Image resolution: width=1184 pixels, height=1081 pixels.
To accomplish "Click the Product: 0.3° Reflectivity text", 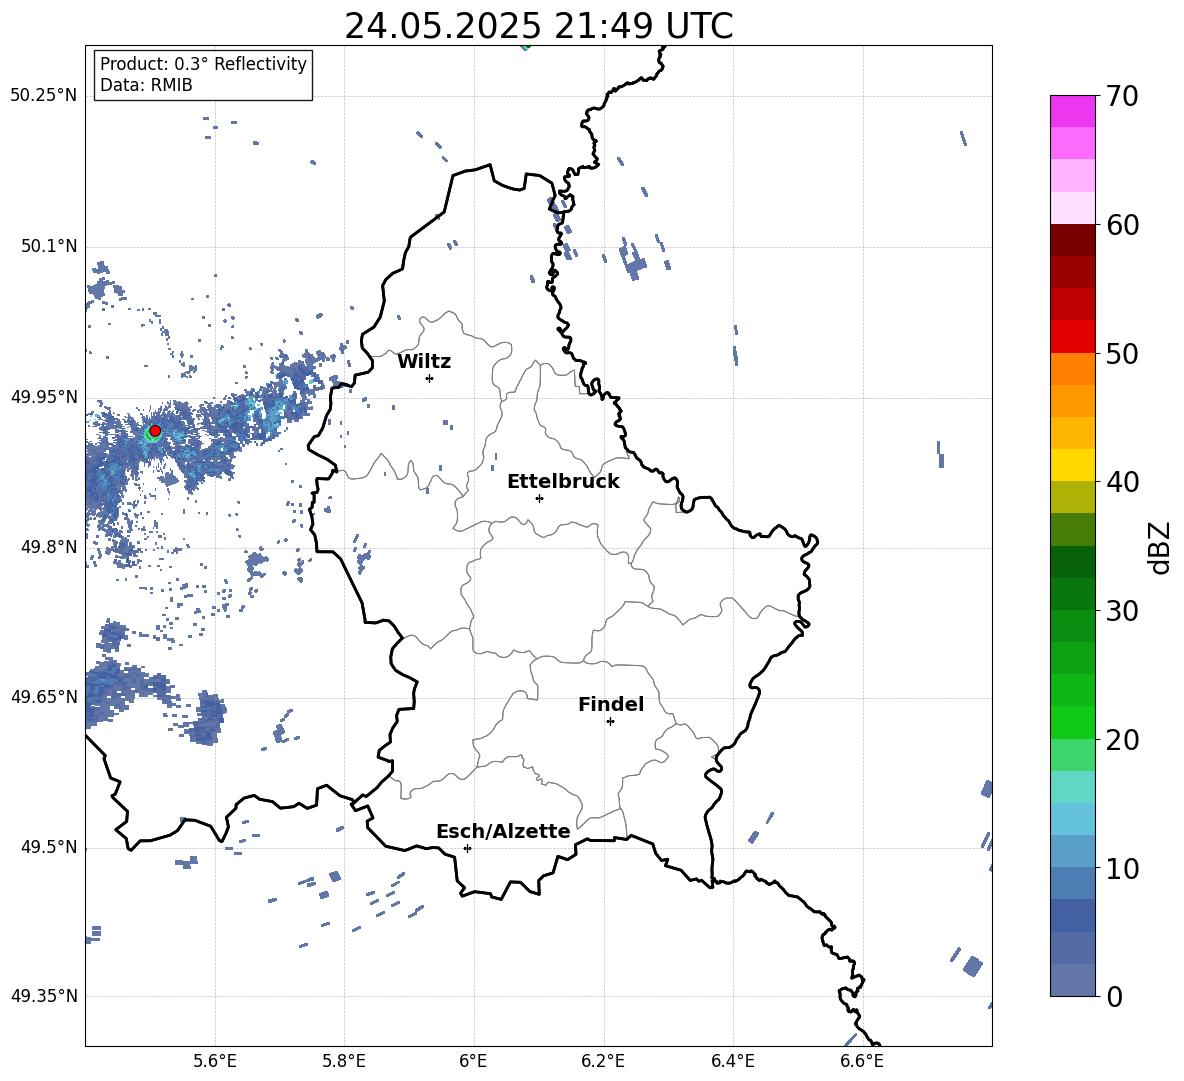I will click(203, 64).
